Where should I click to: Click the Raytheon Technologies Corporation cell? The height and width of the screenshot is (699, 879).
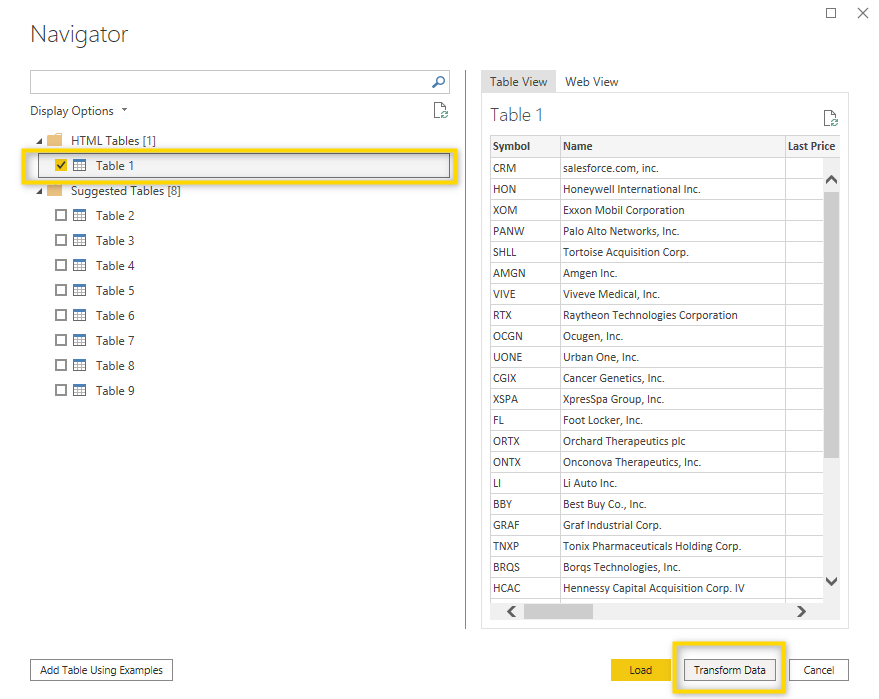tap(673, 315)
